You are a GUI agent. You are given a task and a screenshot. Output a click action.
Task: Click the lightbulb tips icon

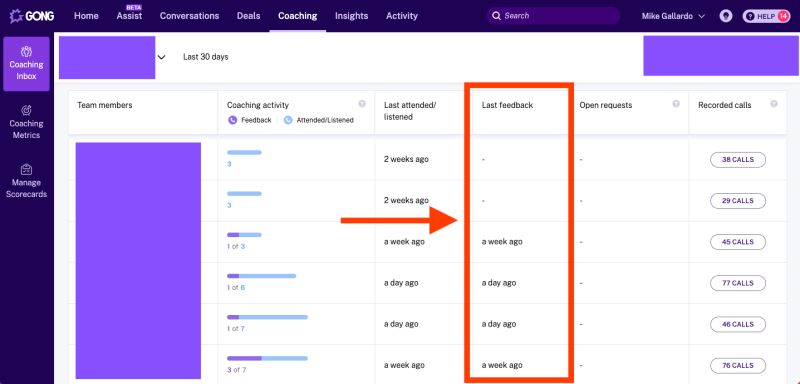[x=726, y=16]
